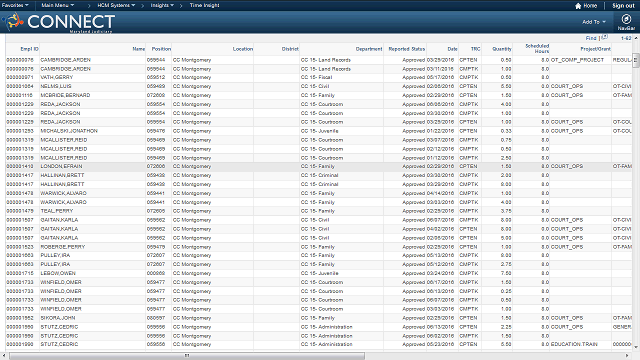Click the horizontal scrollbar right arrow
The width and height of the screenshot is (640, 360).
pos(628,356)
